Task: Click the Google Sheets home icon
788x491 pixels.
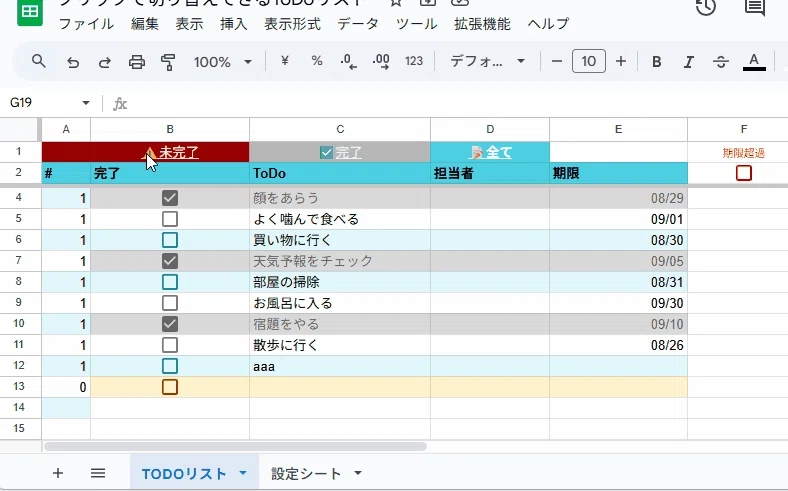Action: [30, 12]
